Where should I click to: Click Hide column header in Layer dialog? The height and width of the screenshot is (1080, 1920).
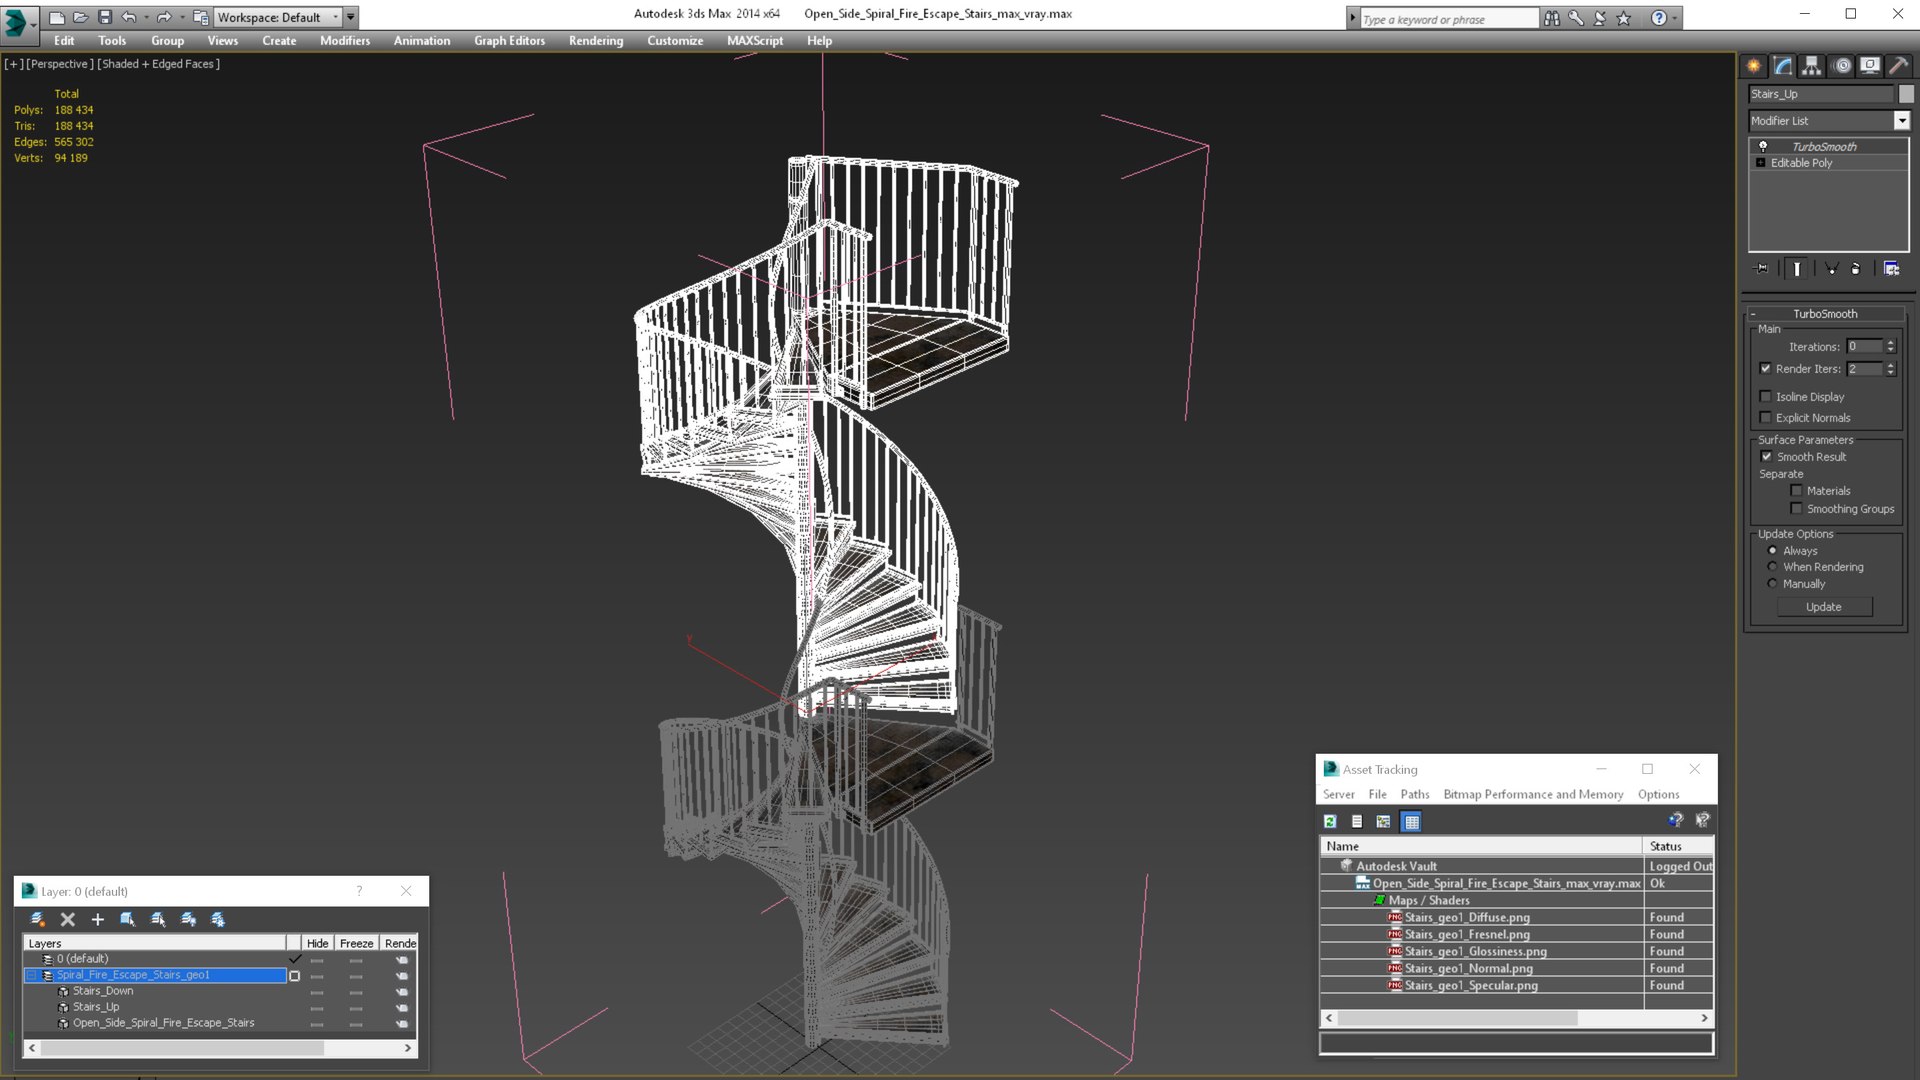(317, 943)
